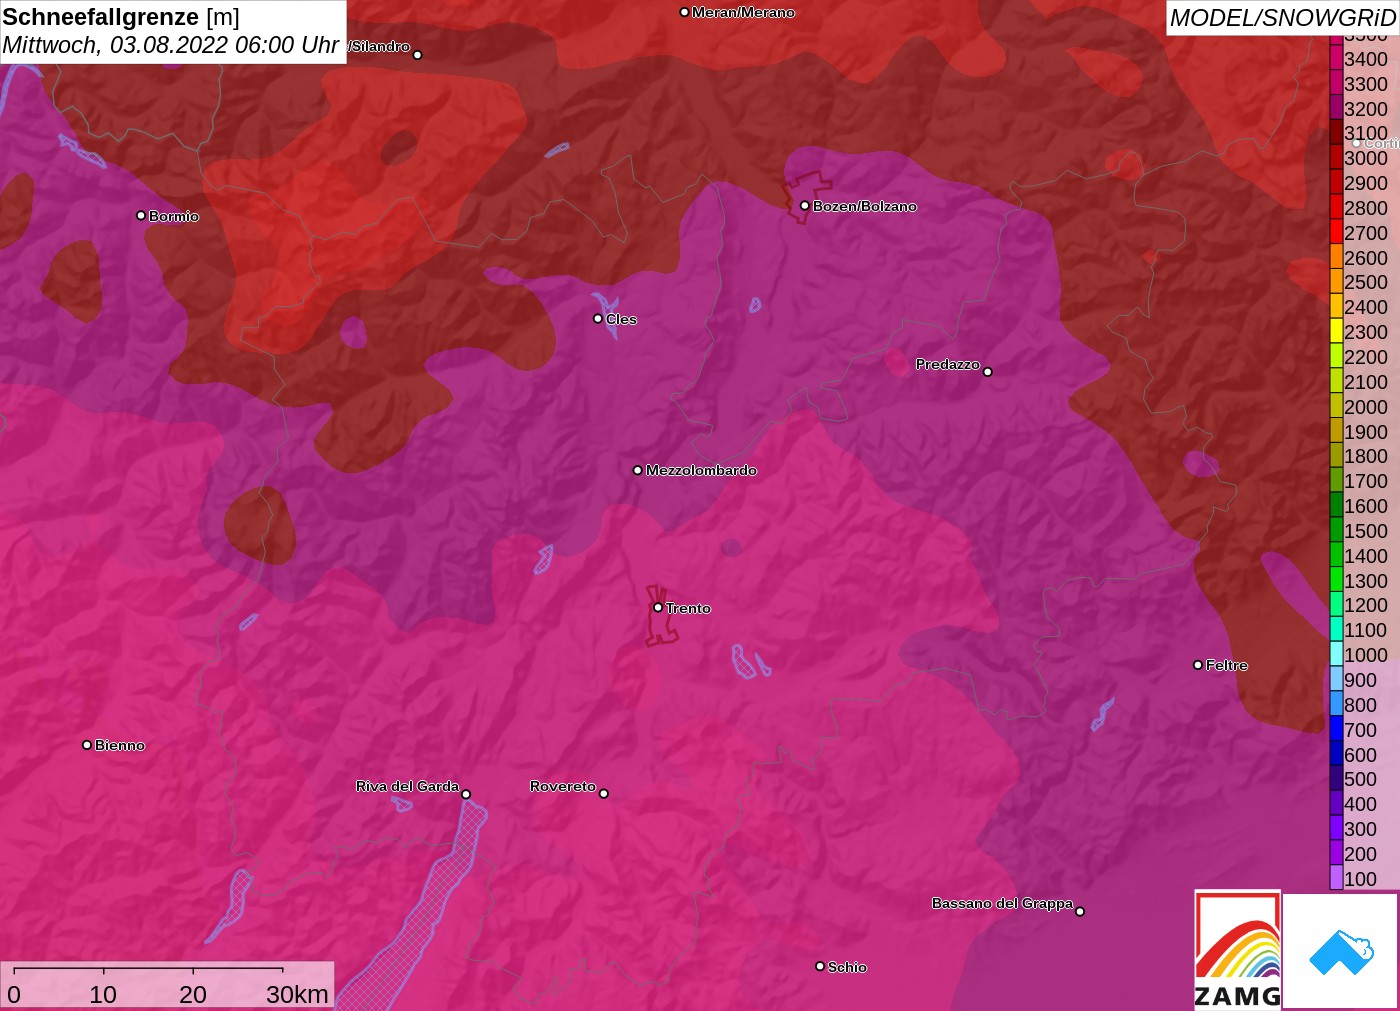The width and height of the screenshot is (1400, 1011).
Task: Click the legend value 300
Action: pyautogui.click(x=1360, y=829)
